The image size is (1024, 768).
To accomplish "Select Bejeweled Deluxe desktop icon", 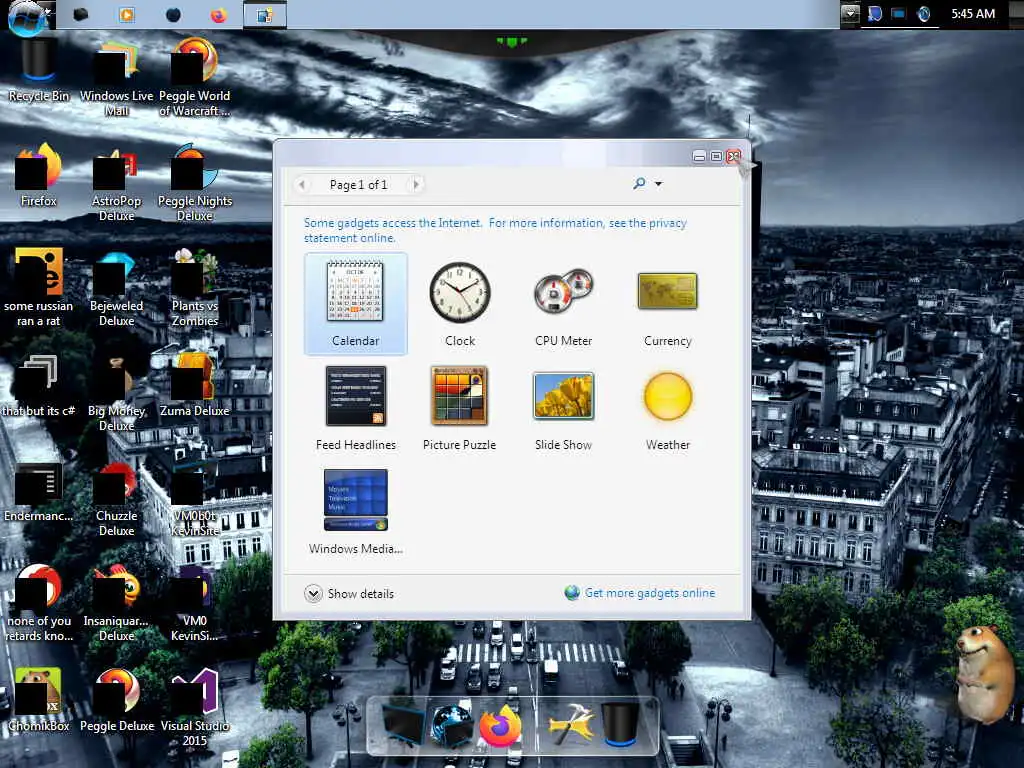I will 116,287.
